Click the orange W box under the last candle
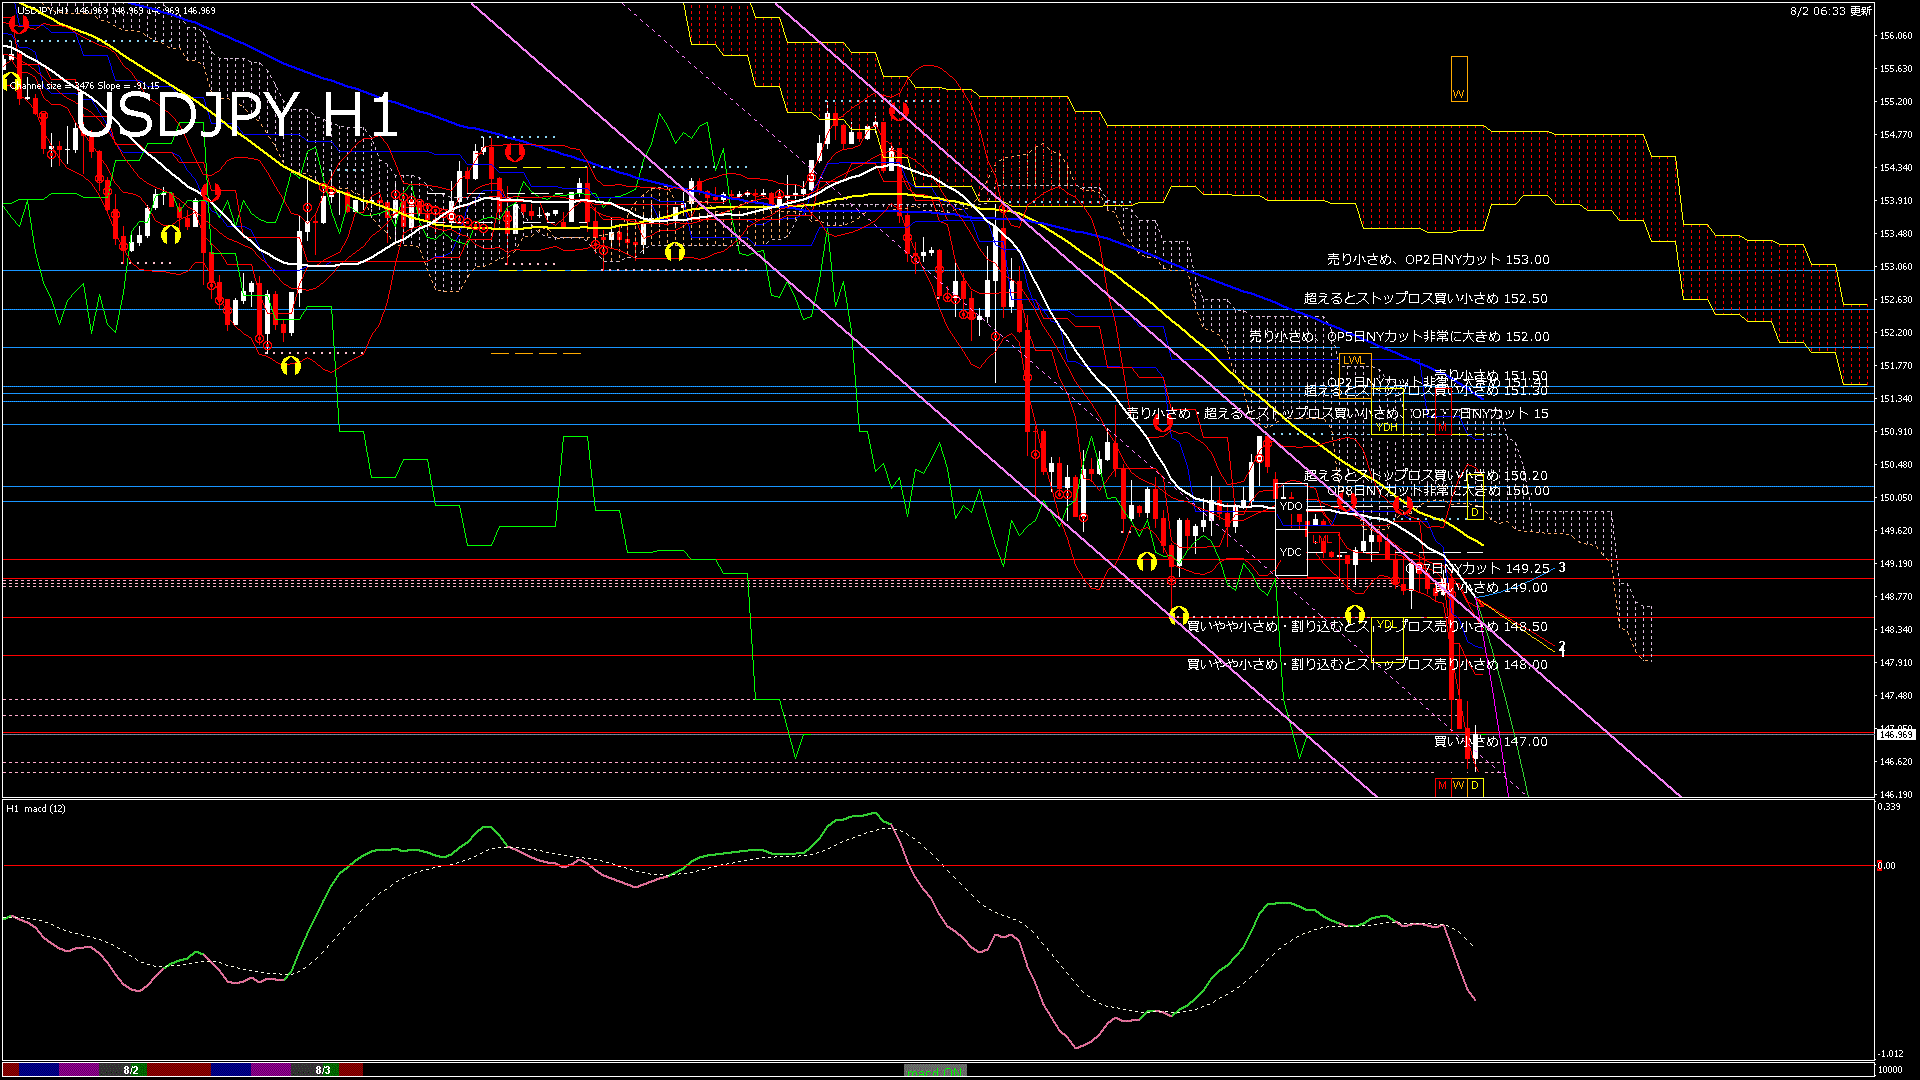Screen dimensions: 1920x1080 click(1459, 786)
